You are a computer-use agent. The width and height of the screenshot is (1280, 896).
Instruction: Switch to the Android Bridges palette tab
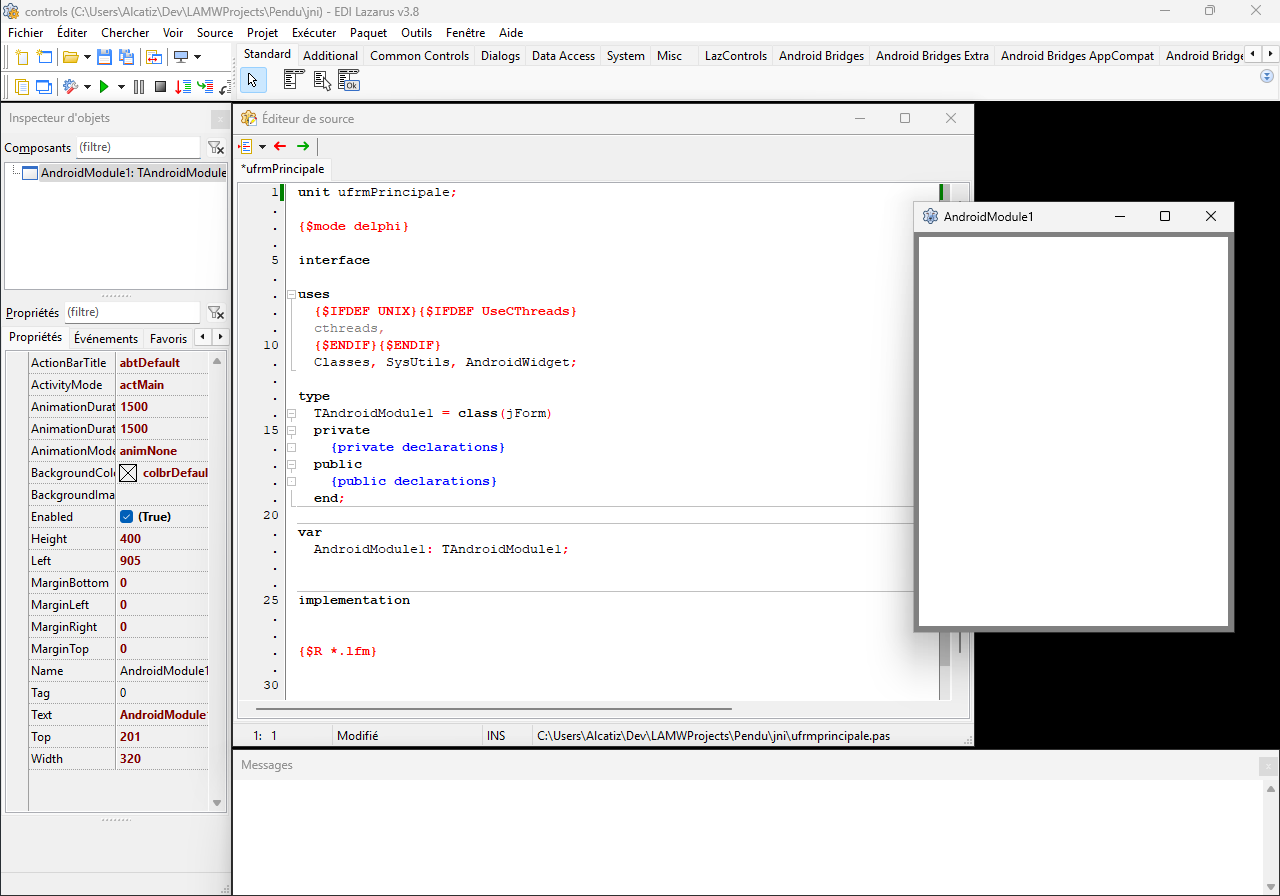coord(821,56)
